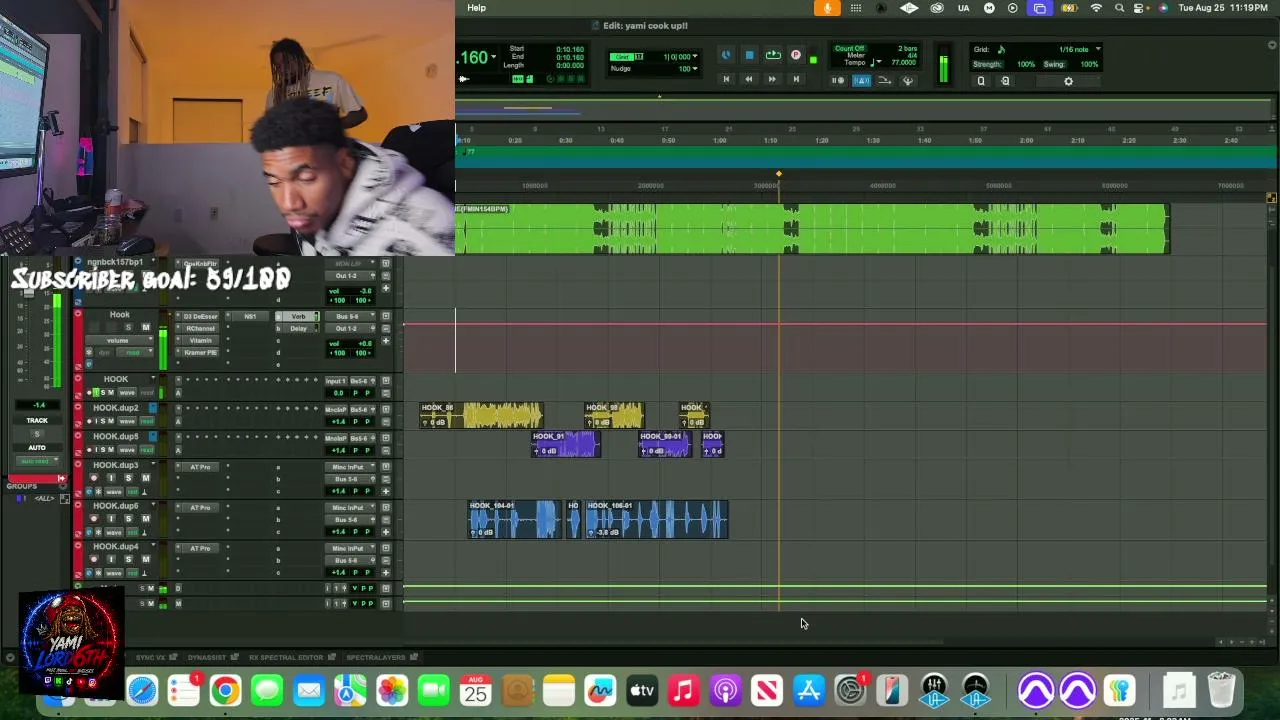
Task: Toggle the Metronome click button
Action: (861, 81)
